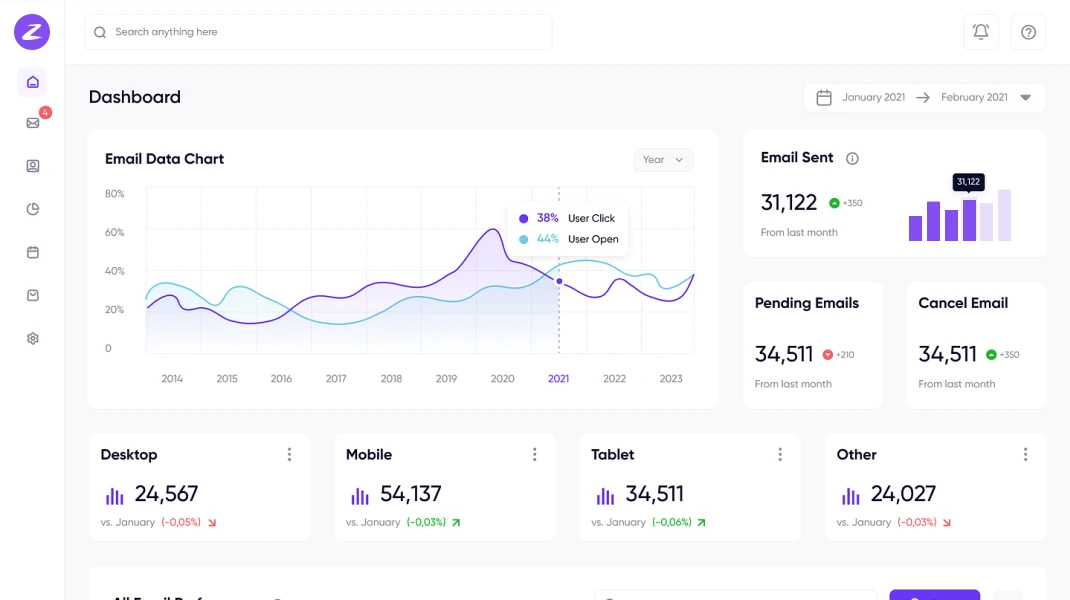Open the pie chart analytics icon
1070x600 pixels.
tap(32, 209)
